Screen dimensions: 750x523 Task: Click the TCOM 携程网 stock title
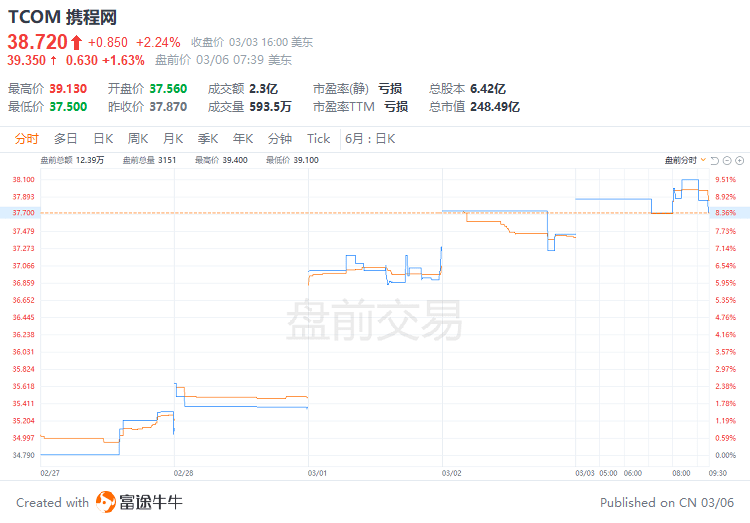click(63, 17)
